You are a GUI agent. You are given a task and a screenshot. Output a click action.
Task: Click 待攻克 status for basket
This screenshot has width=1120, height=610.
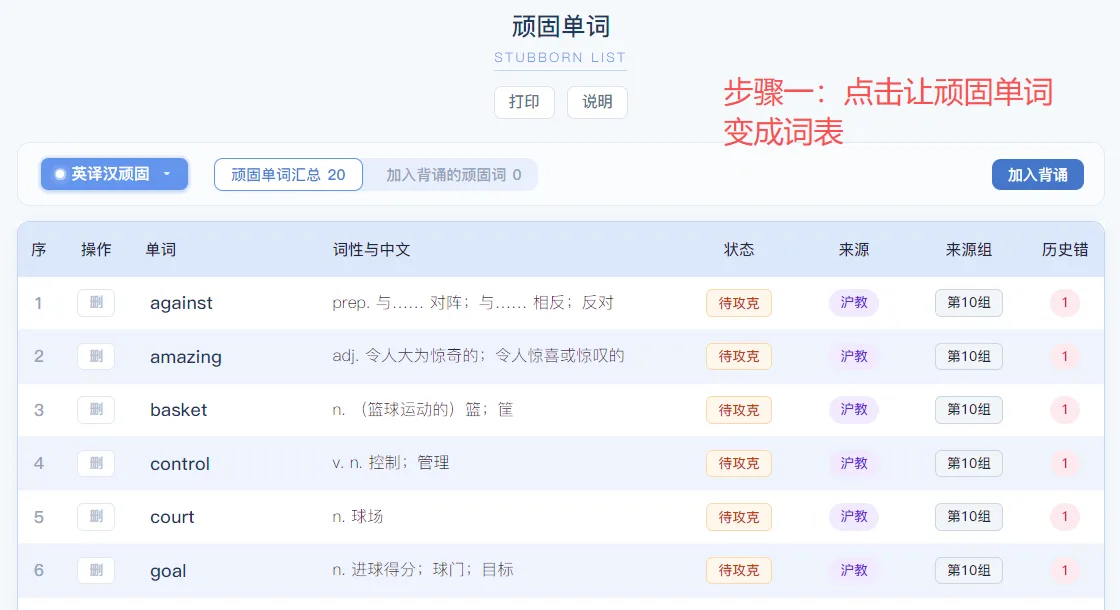[739, 410]
